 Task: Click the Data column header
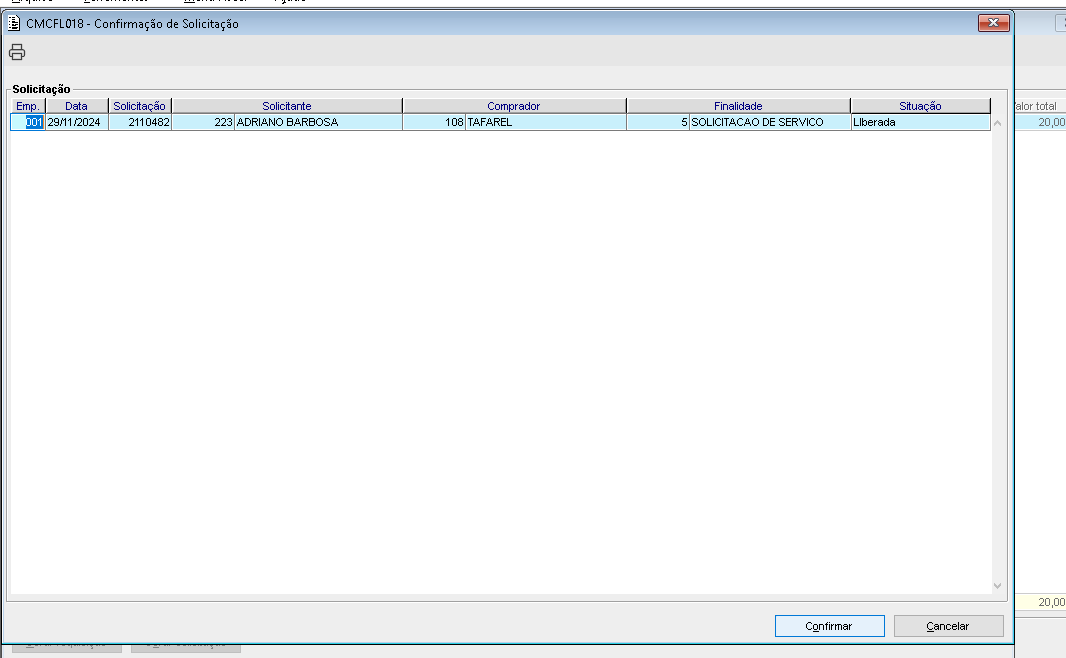click(77, 106)
